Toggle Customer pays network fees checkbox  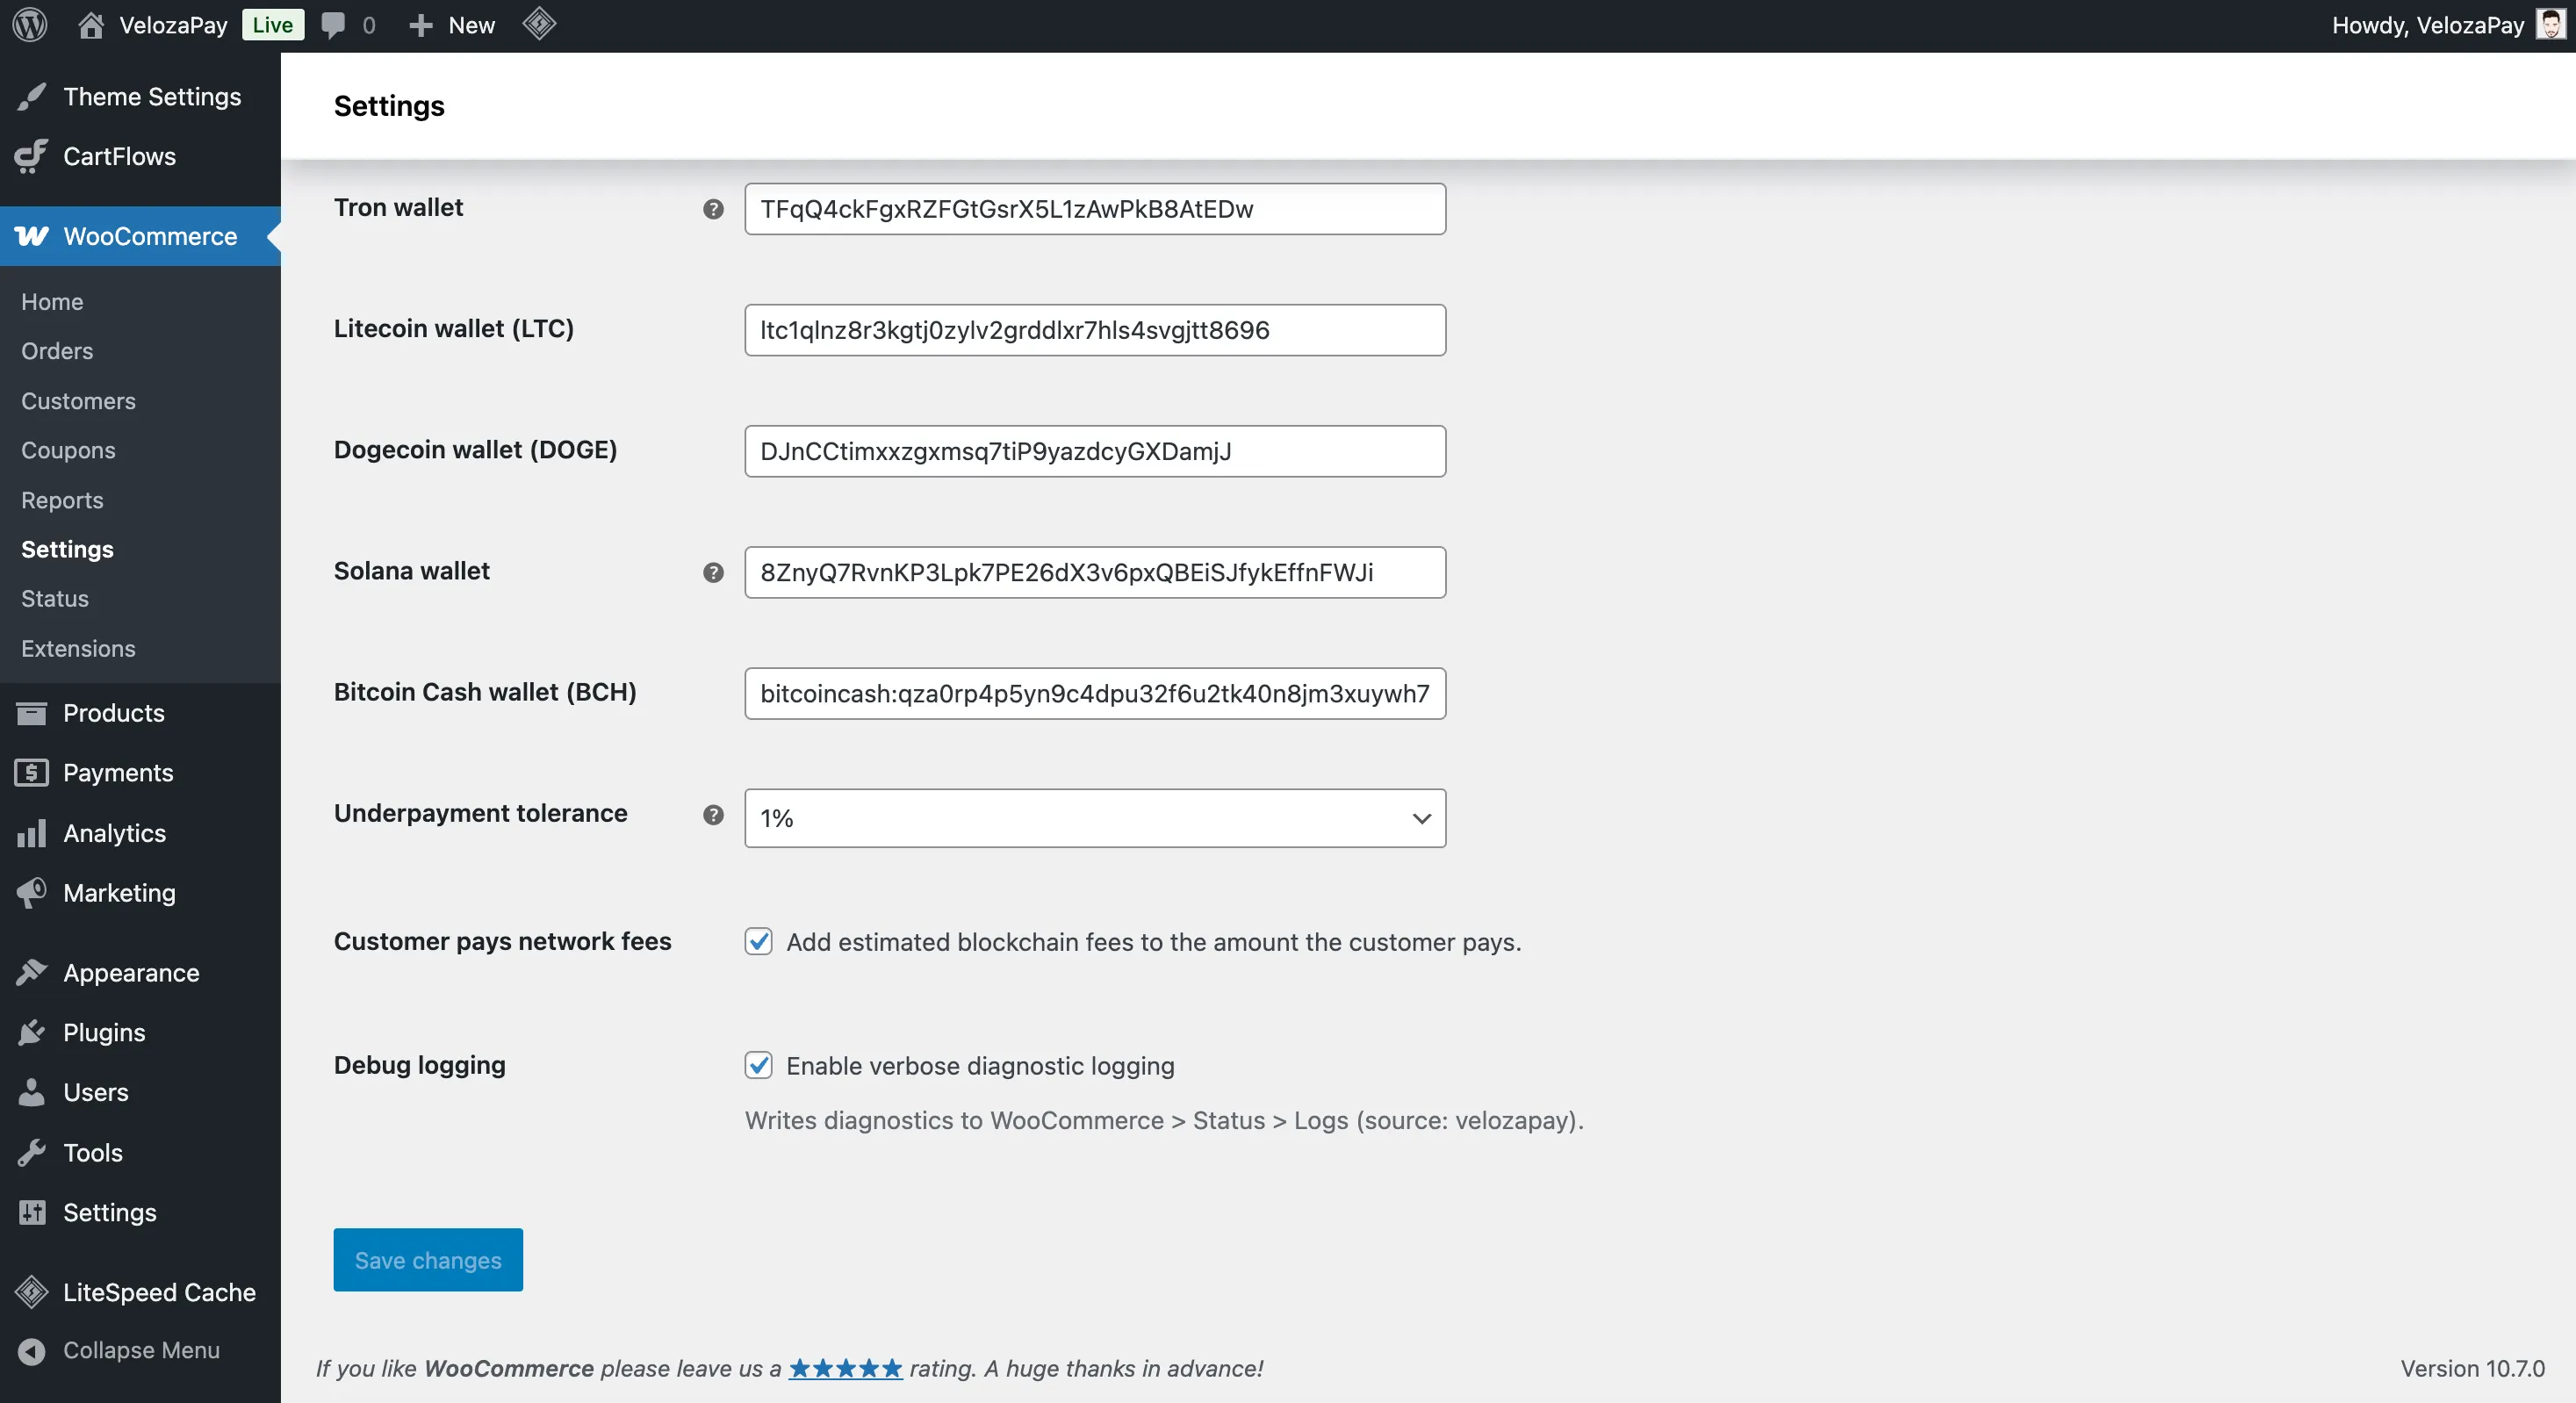point(758,942)
